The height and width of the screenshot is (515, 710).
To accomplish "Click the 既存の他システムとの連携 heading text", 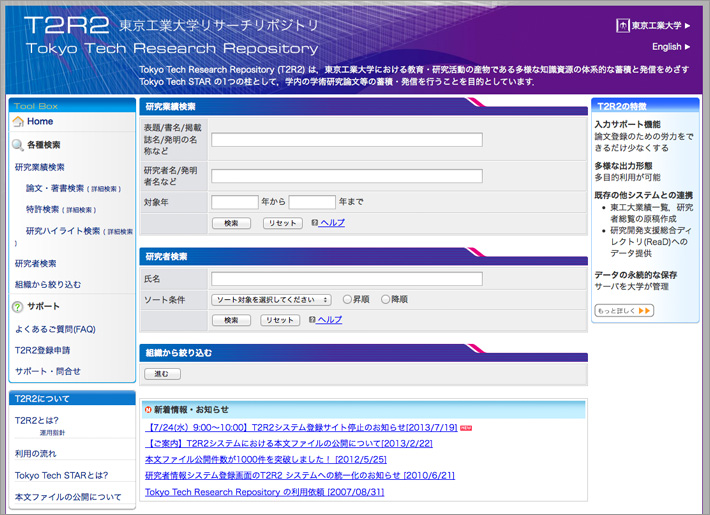I will pyautogui.click(x=643, y=195).
